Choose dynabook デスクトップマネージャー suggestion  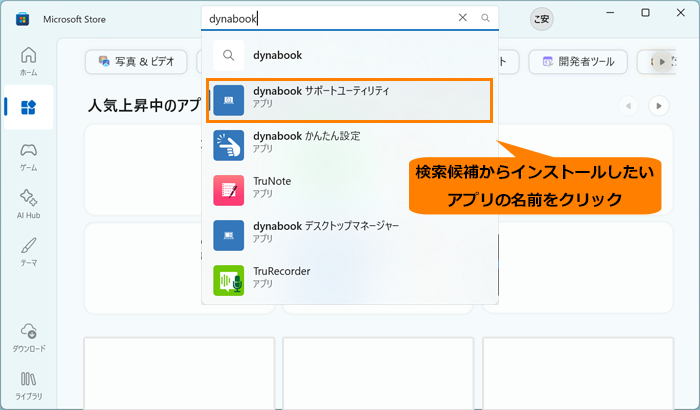[x=350, y=235]
